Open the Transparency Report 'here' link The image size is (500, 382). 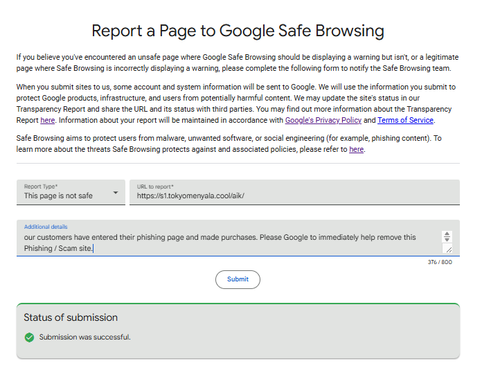pyautogui.click(x=48, y=120)
